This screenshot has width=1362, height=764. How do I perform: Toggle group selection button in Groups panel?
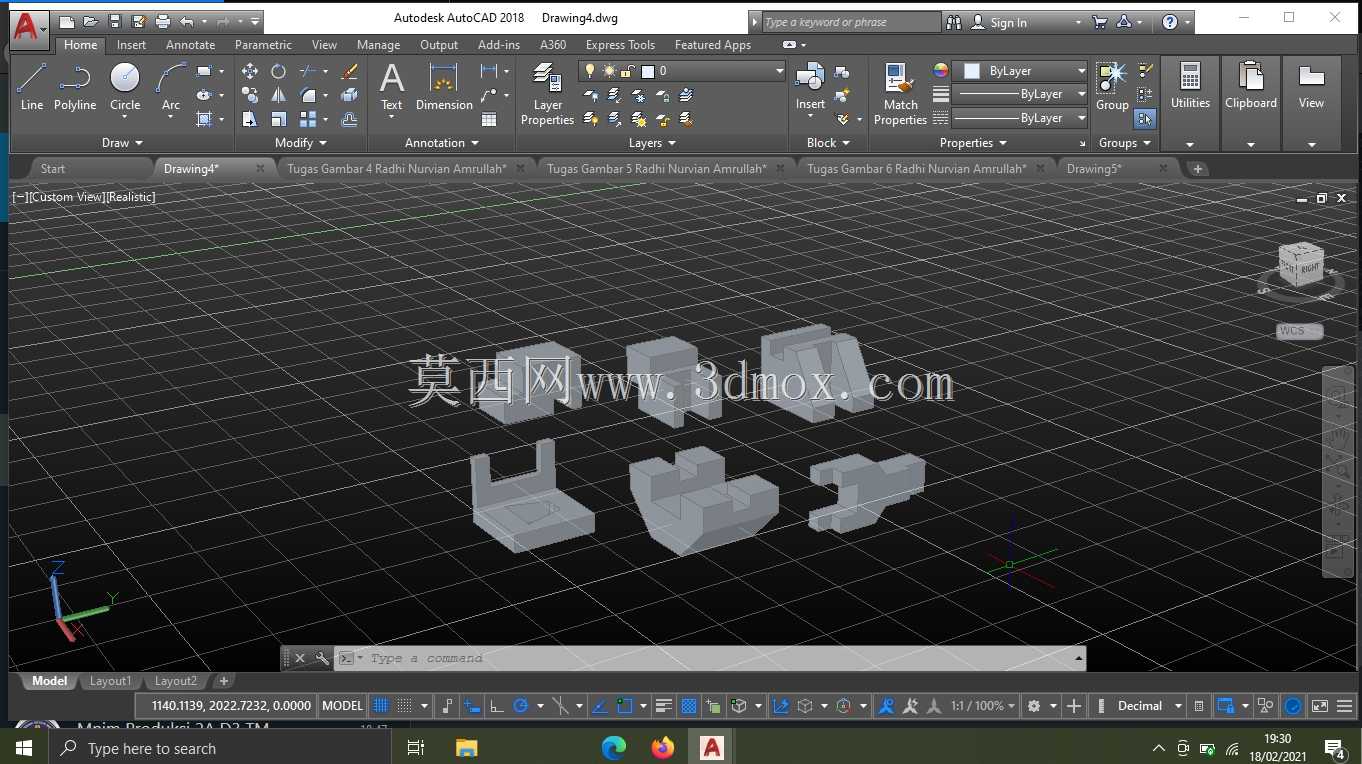[1144, 119]
